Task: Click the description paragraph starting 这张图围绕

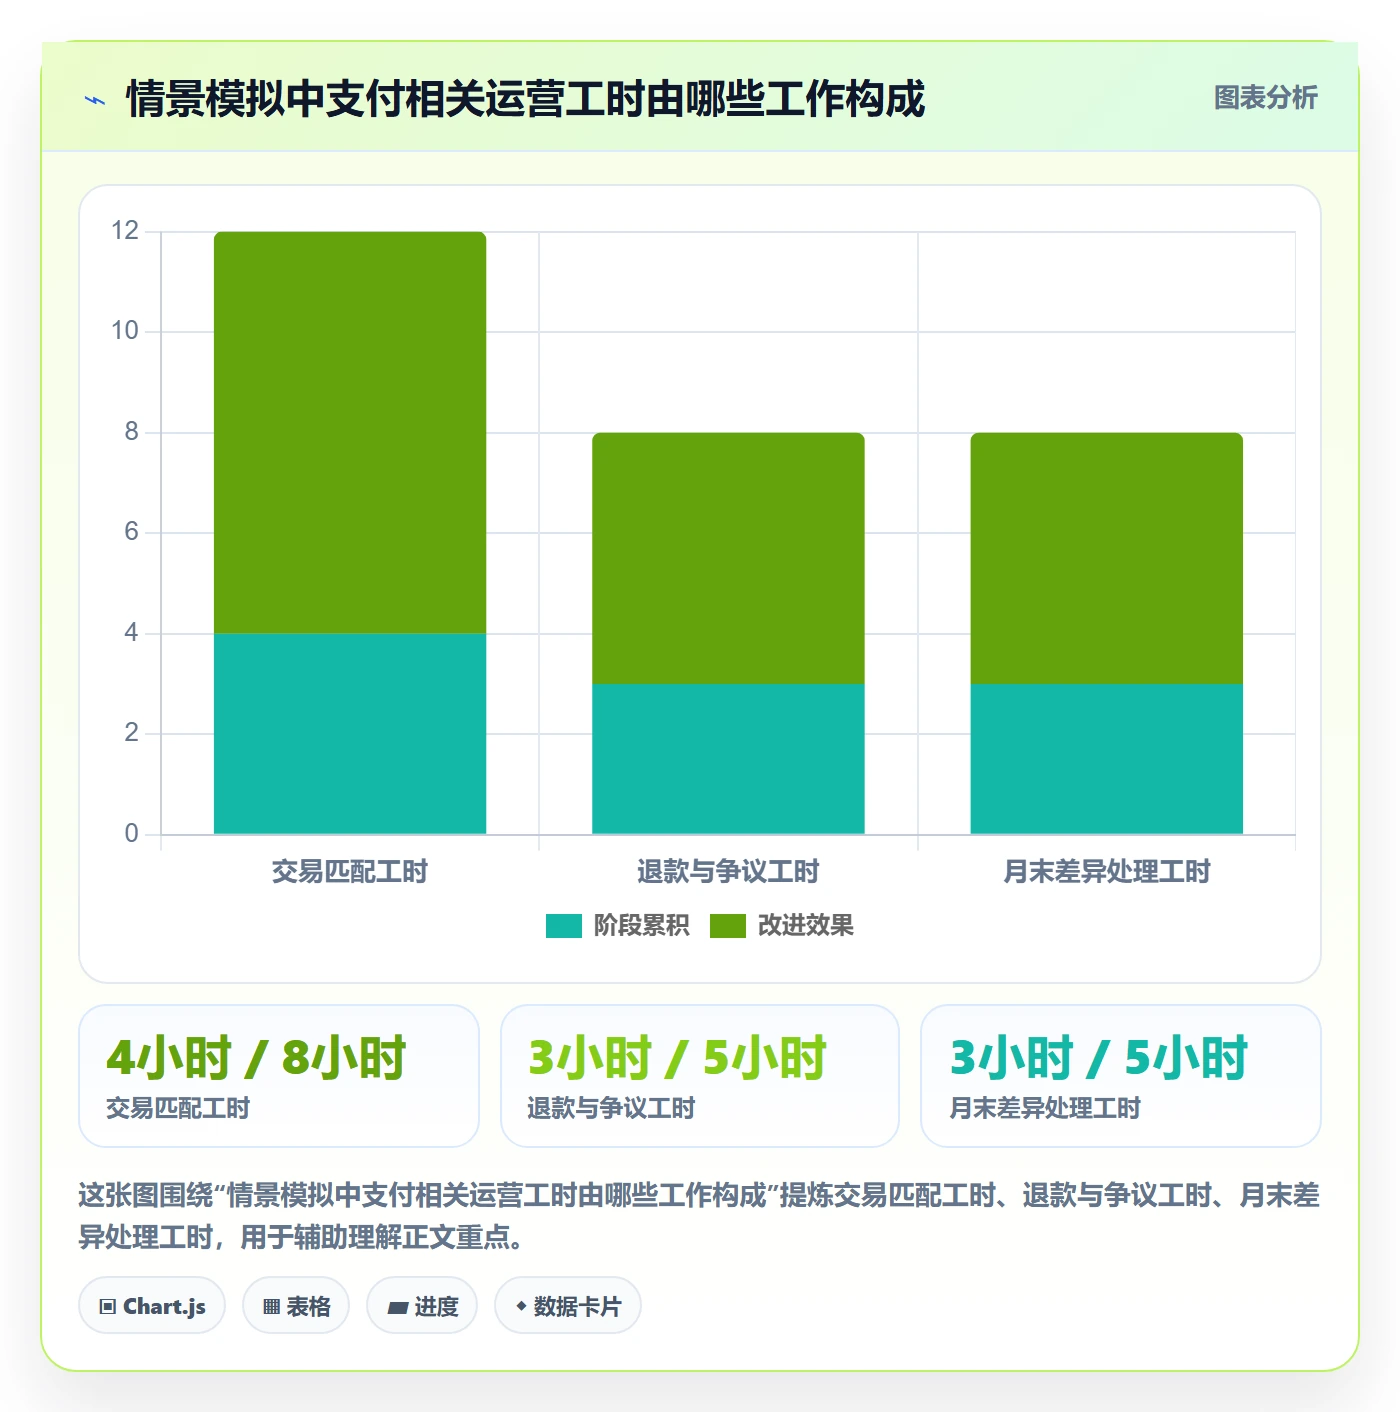Action: [x=700, y=1216]
